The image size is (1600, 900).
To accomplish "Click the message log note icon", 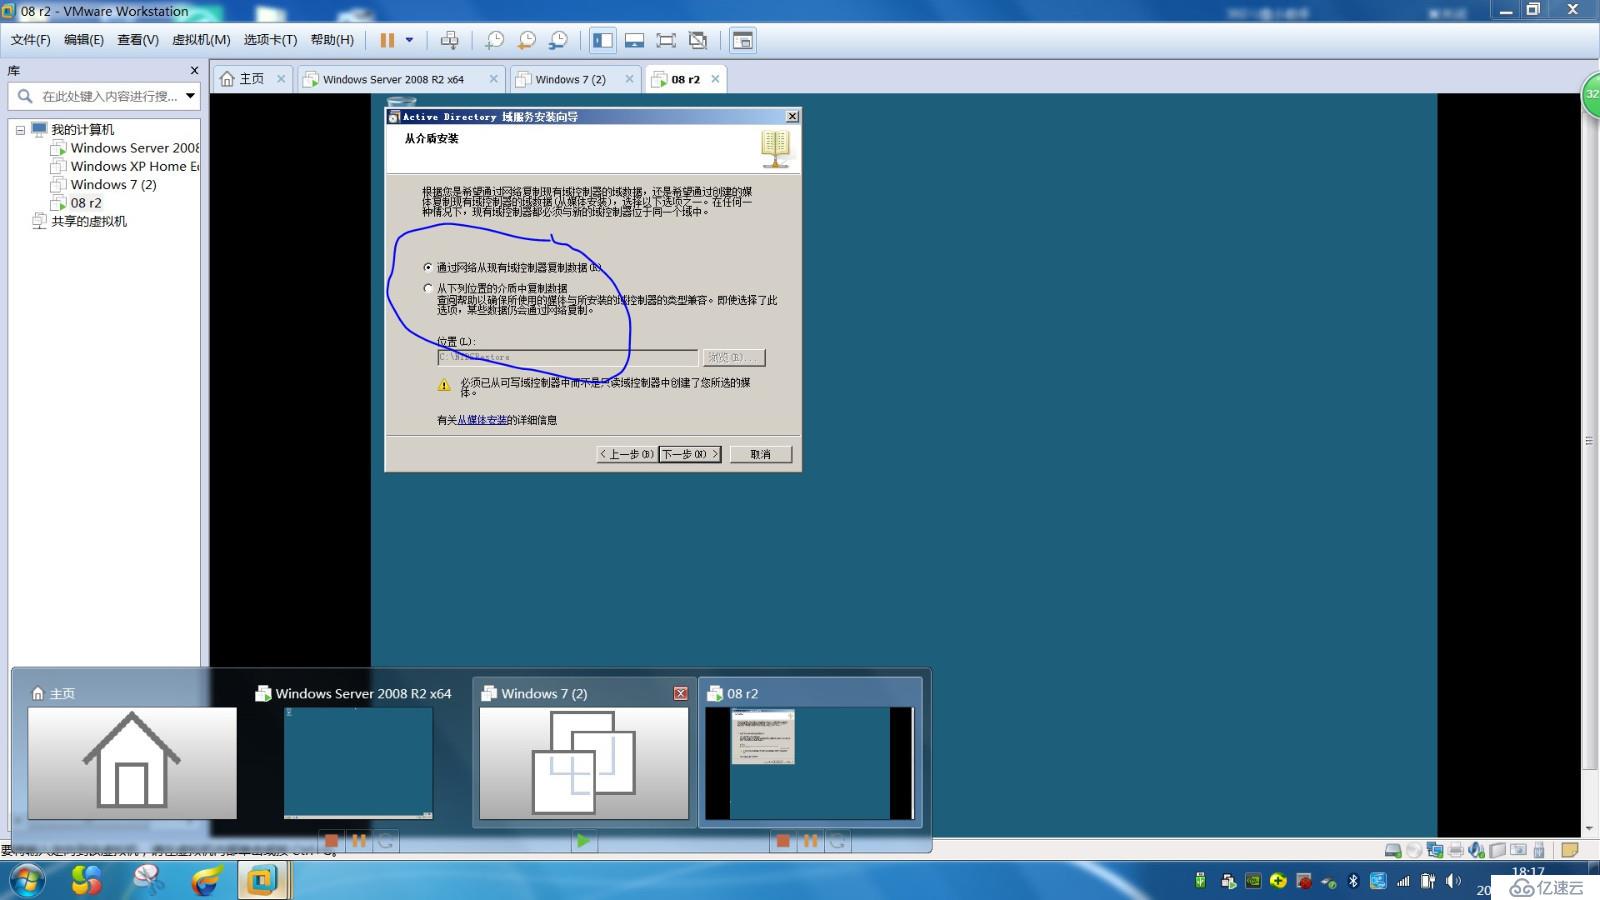I will [1569, 850].
